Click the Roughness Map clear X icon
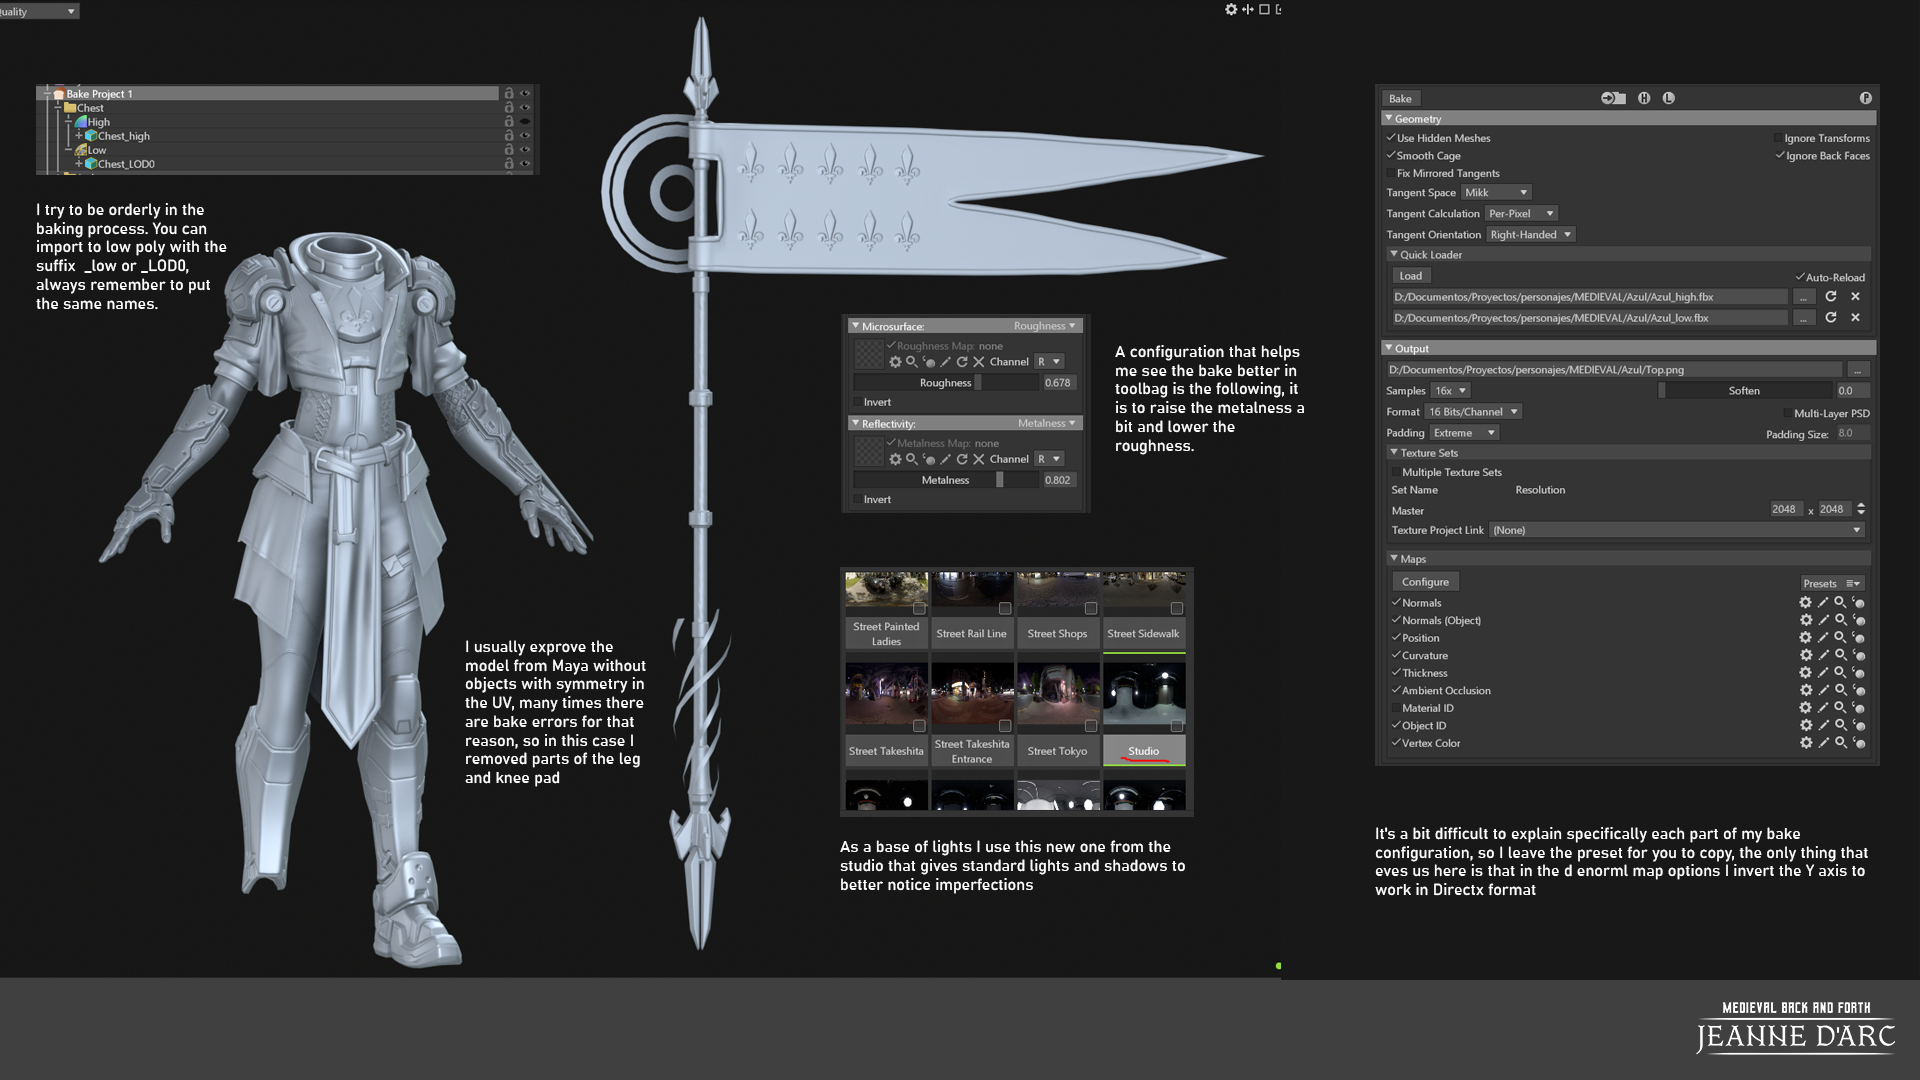 [x=979, y=362]
